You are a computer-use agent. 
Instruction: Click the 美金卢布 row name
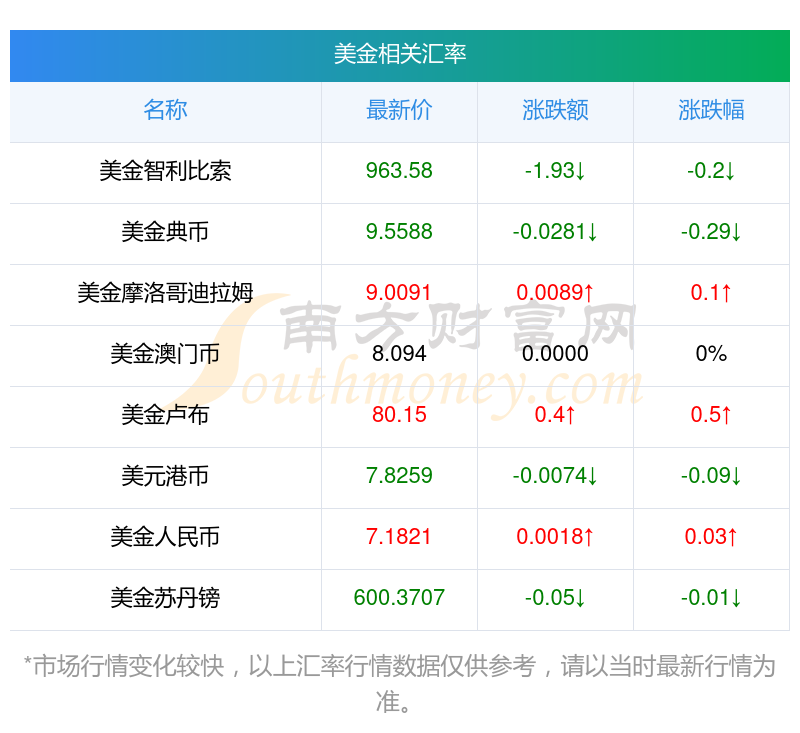click(165, 415)
